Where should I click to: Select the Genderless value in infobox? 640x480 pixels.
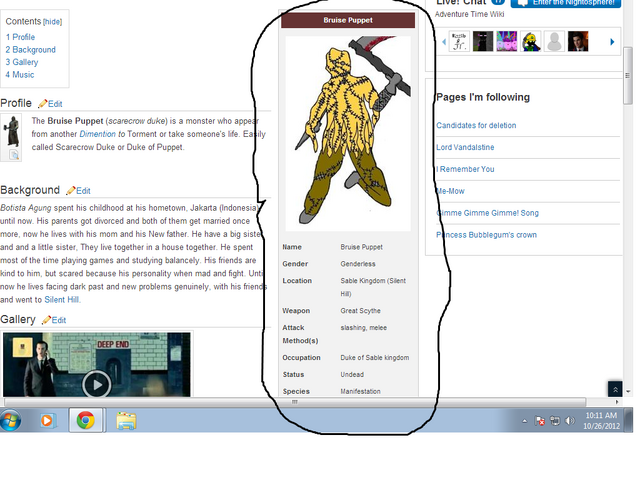tap(358, 264)
